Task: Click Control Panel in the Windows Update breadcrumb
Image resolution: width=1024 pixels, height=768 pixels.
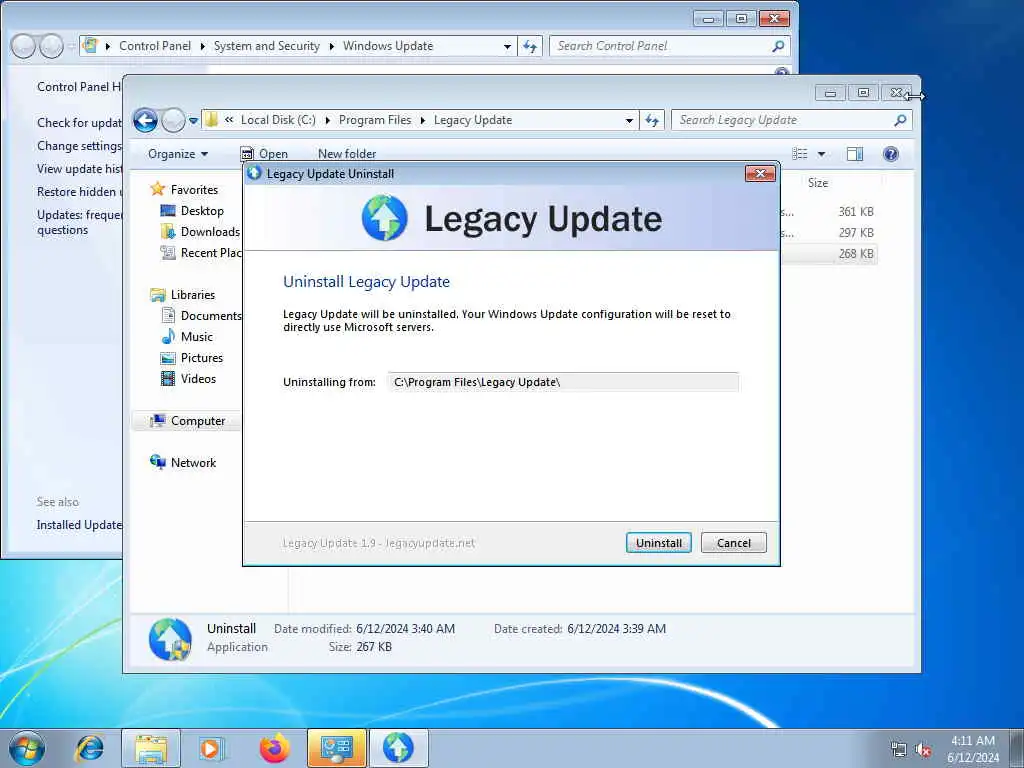Action: point(155,46)
